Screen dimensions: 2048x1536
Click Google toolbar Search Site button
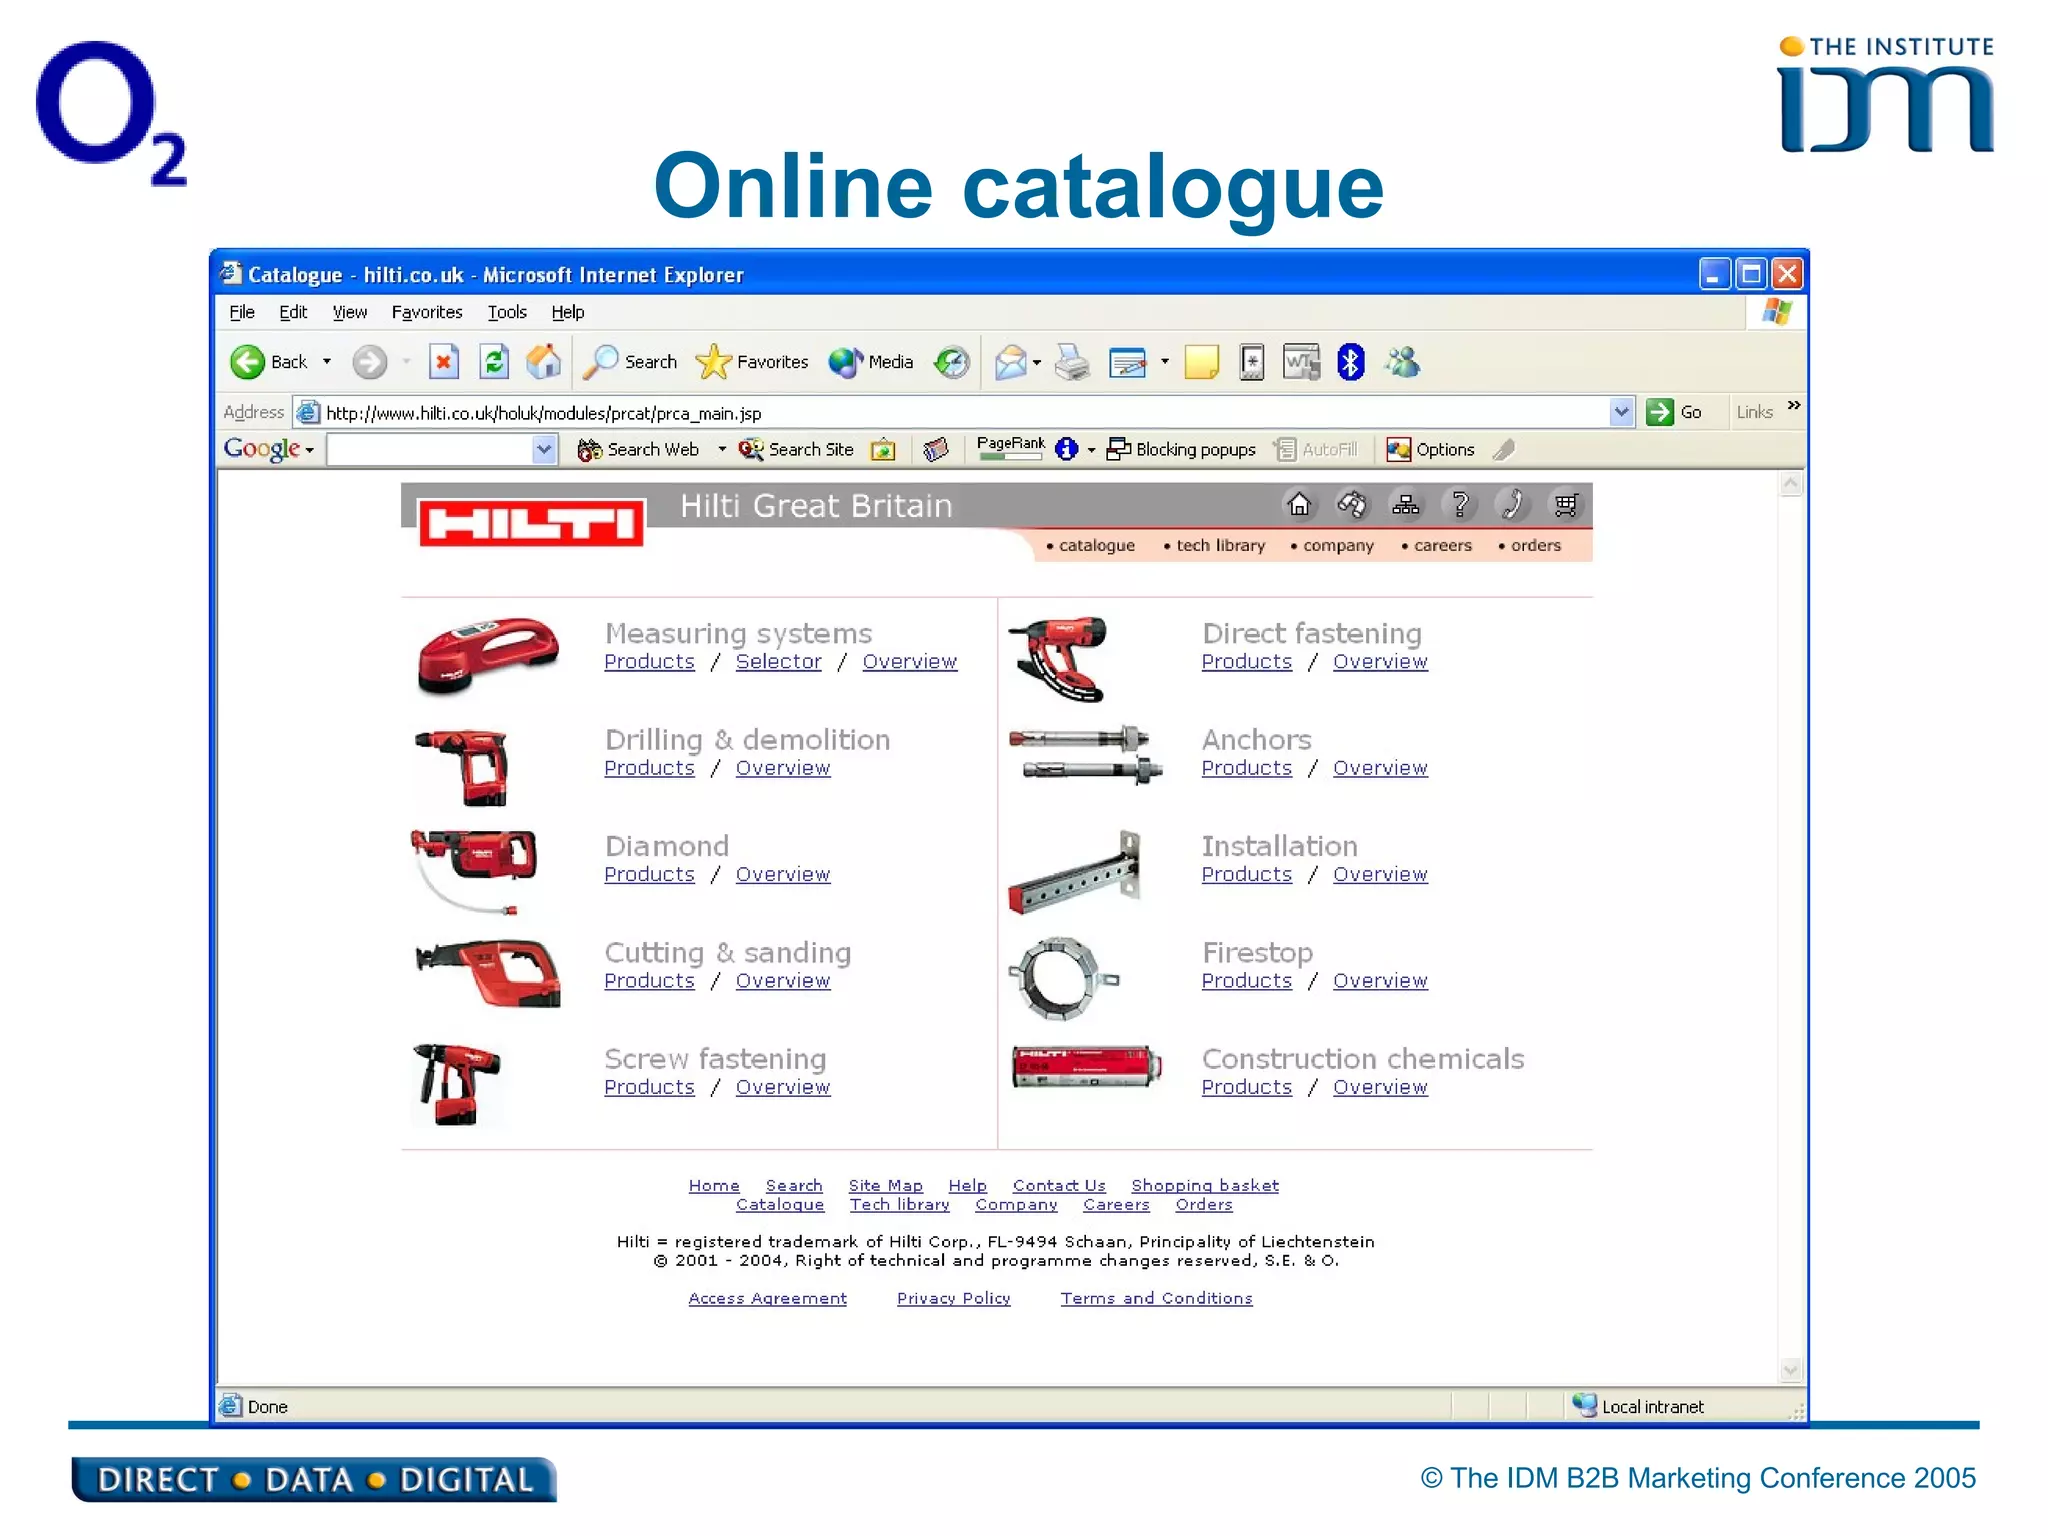click(797, 450)
